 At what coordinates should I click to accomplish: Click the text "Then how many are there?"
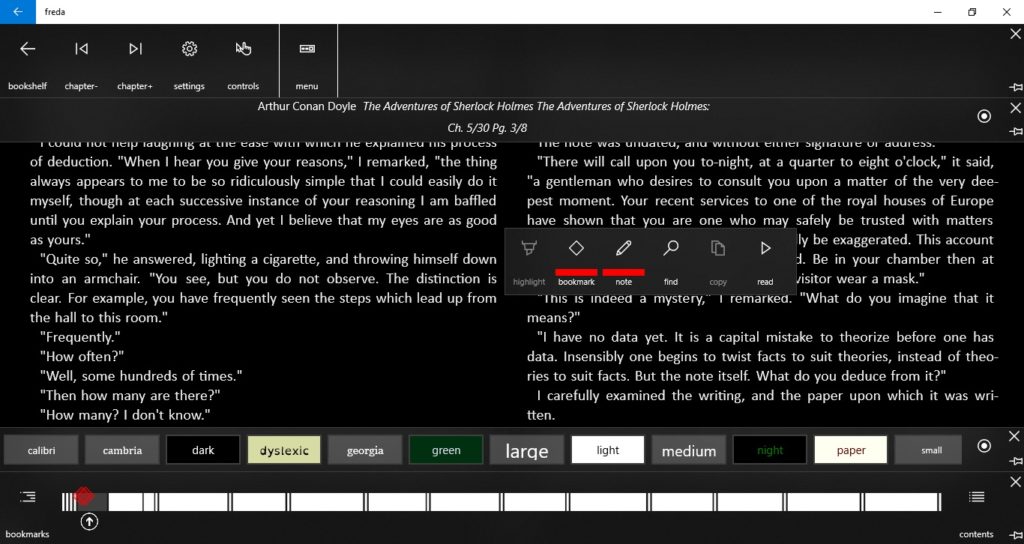coord(130,395)
